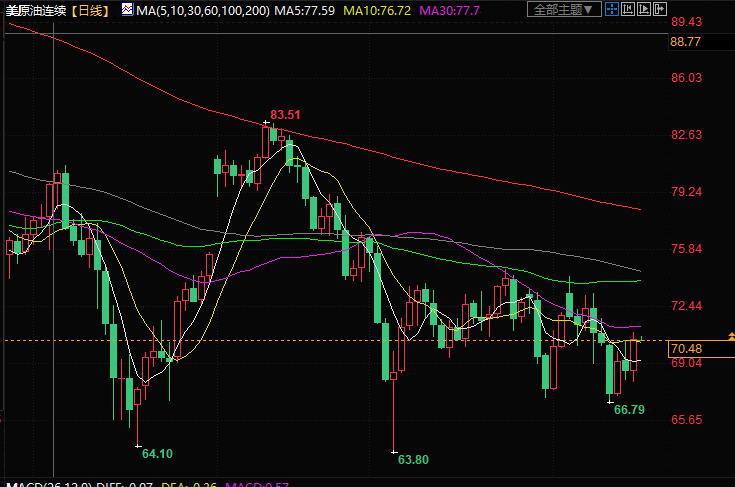Click the 63.80 lowest price marker
735x487 pixels.
point(413,459)
